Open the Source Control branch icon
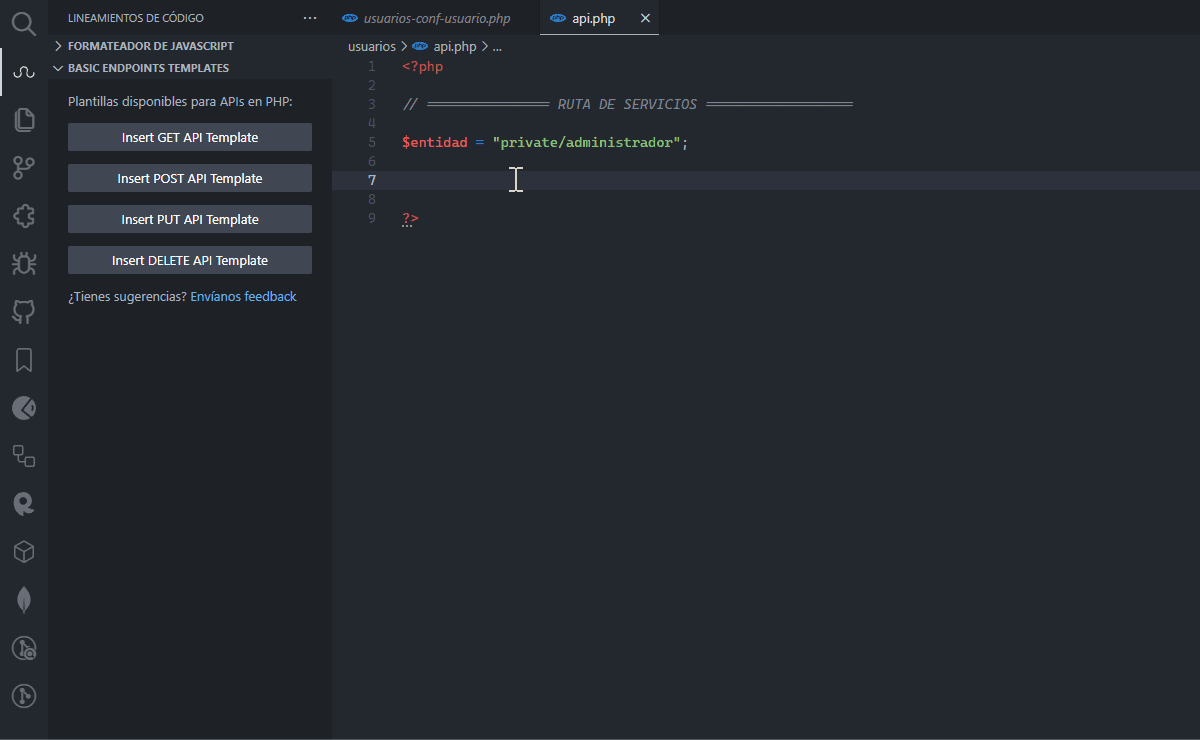 [24, 168]
